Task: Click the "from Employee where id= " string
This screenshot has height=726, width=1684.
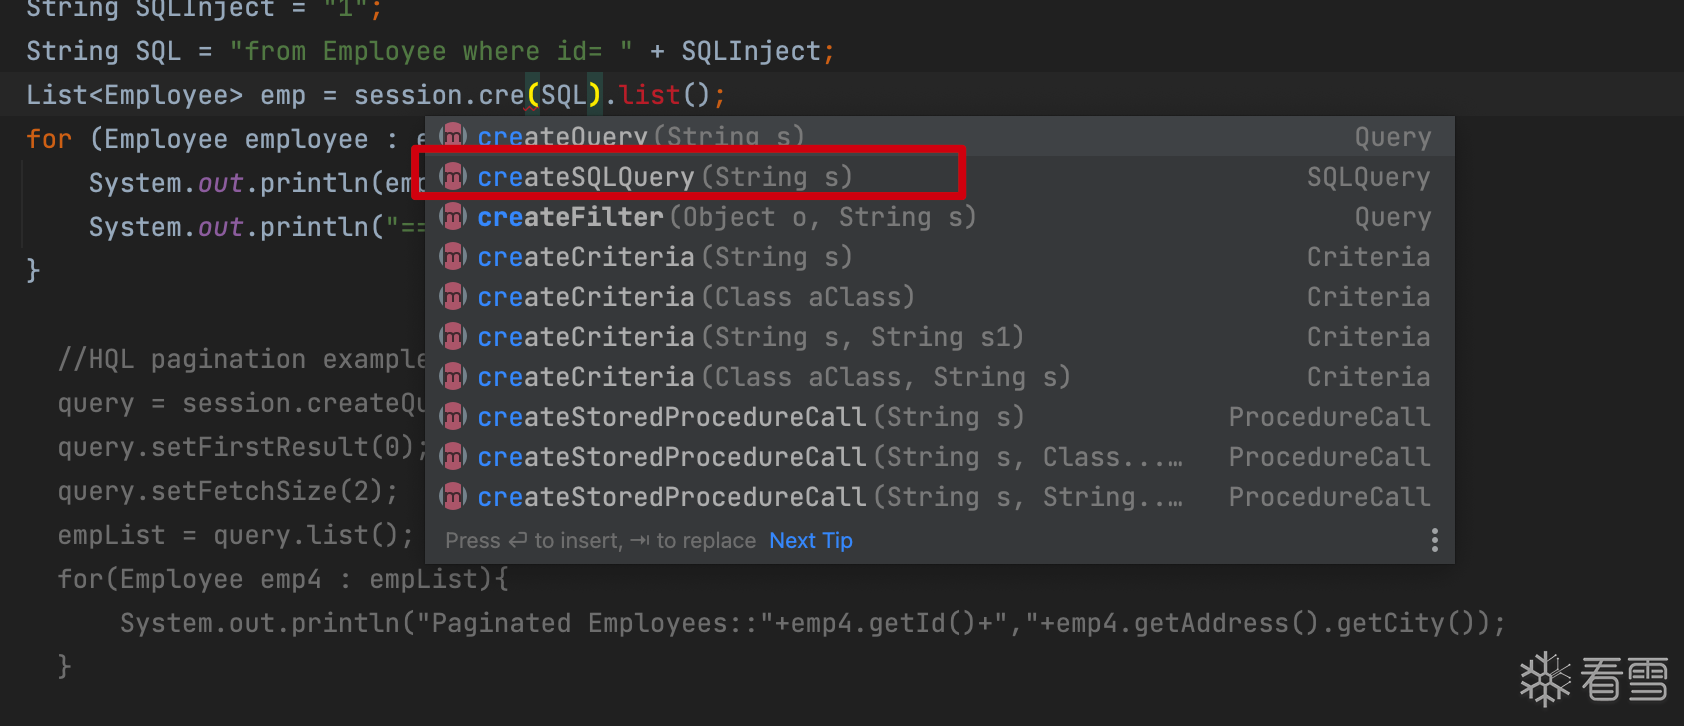Action: (430, 51)
